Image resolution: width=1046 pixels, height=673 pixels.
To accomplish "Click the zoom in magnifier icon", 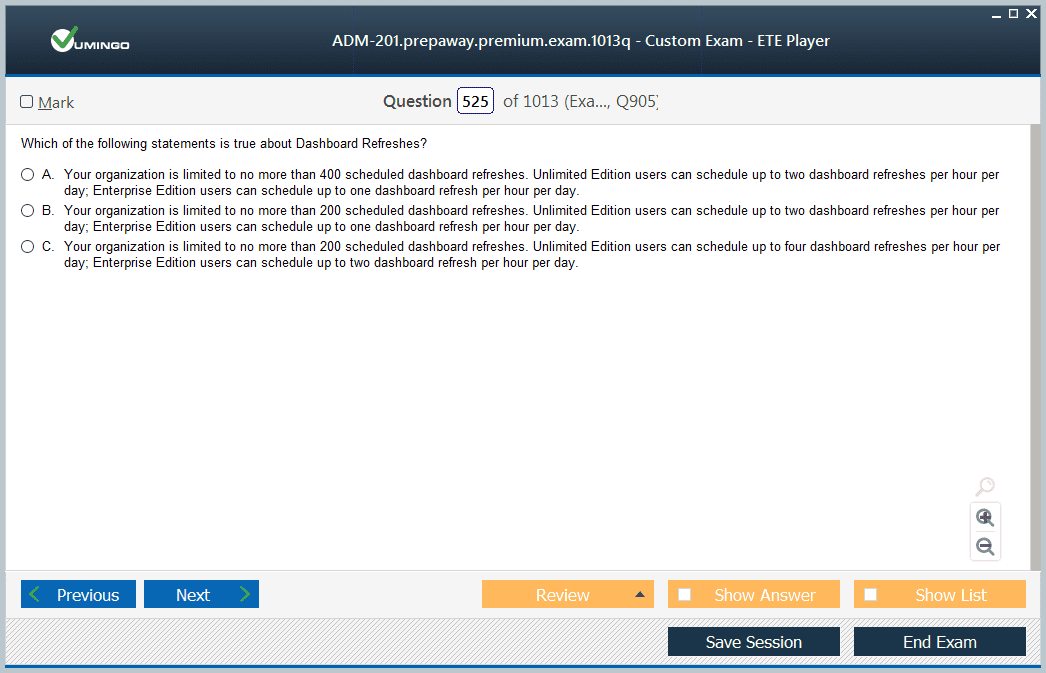I will pyautogui.click(x=985, y=517).
